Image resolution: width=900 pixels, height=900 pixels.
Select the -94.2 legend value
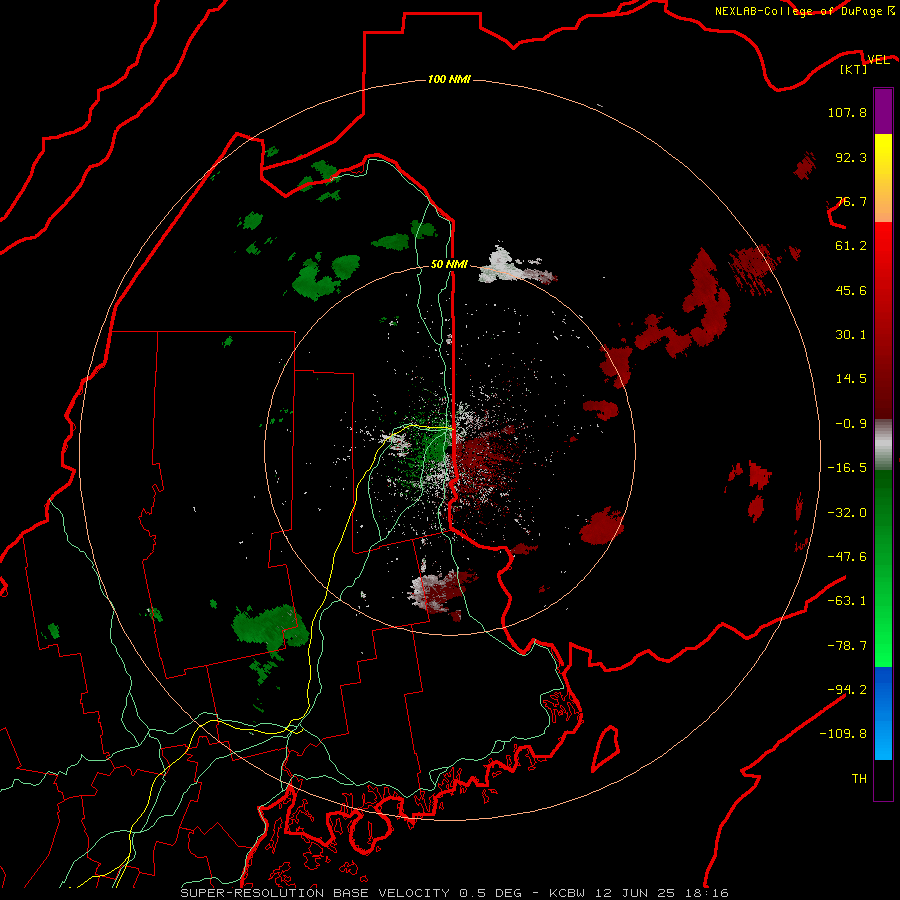tap(847, 689)
